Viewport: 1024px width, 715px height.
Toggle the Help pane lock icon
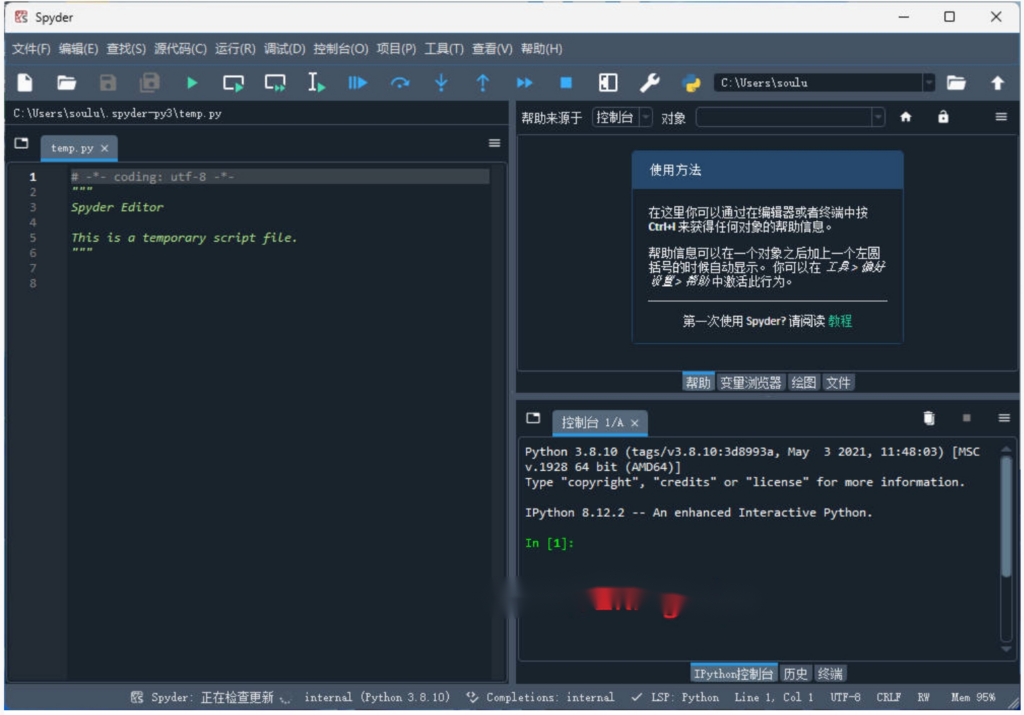[x=943, y=117]
